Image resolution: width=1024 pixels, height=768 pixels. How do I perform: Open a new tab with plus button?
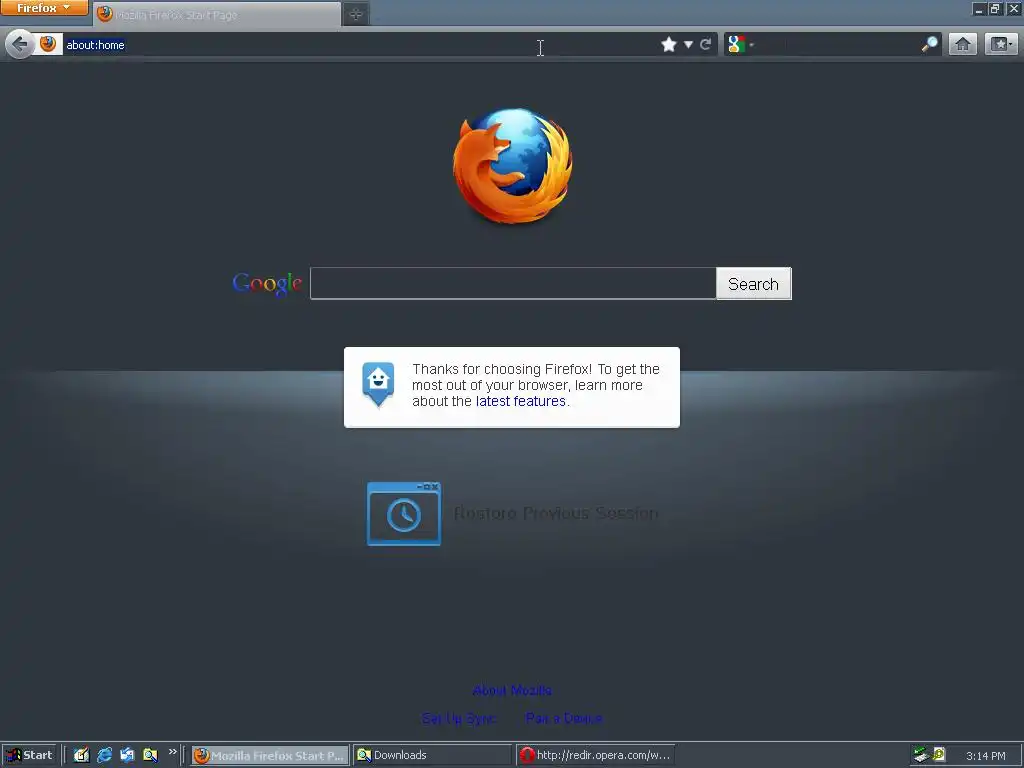(x=356, y=14)
